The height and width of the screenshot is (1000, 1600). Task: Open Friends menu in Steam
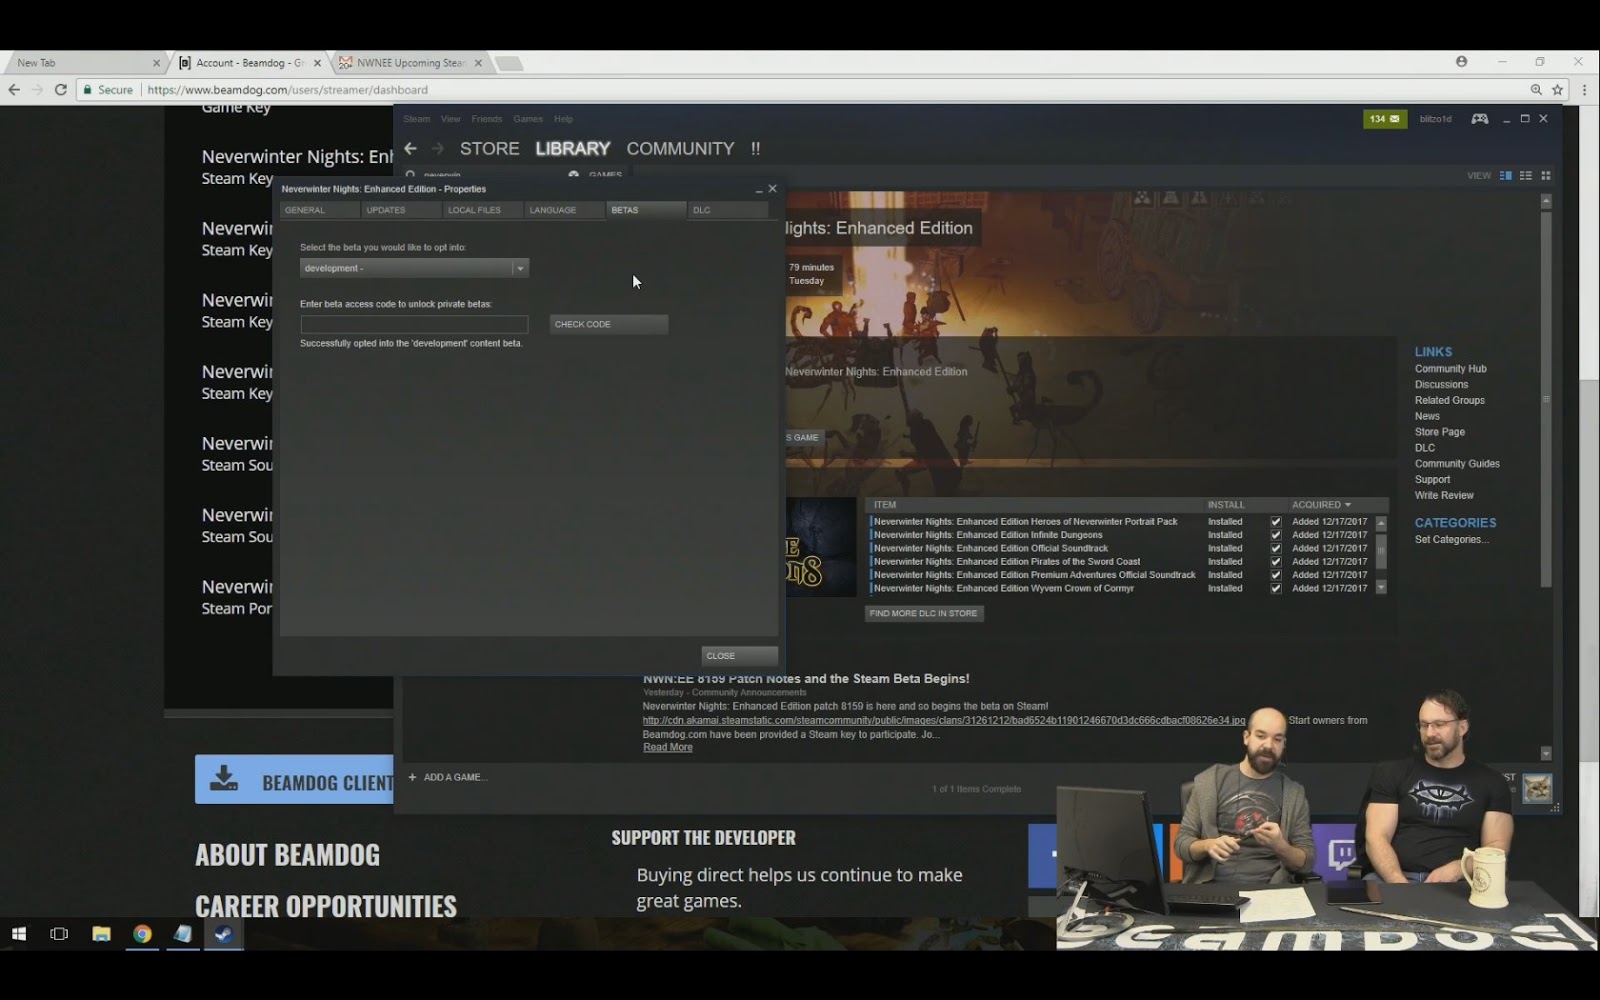[x=487, y=119]
